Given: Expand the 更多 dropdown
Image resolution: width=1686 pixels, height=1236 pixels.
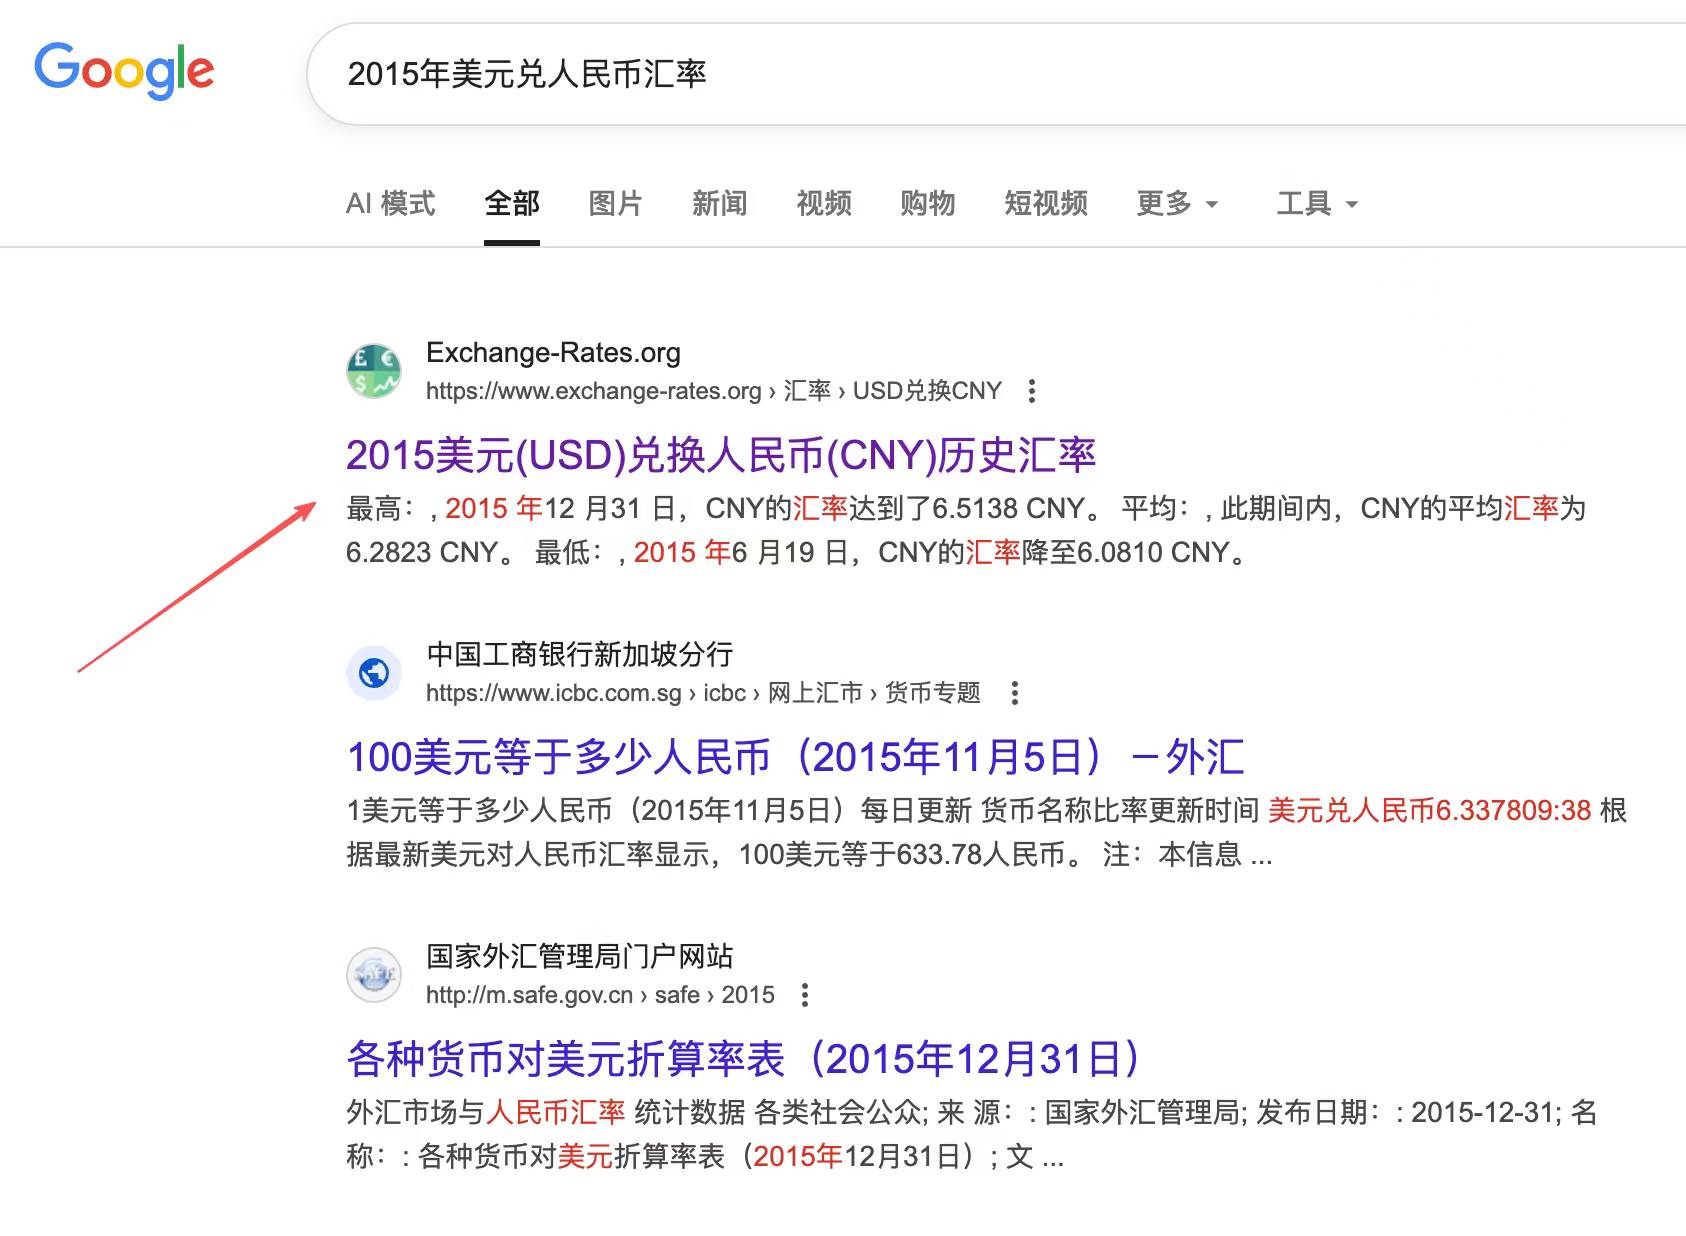Looking at the screenshot, I should (x=1177, y=204).
